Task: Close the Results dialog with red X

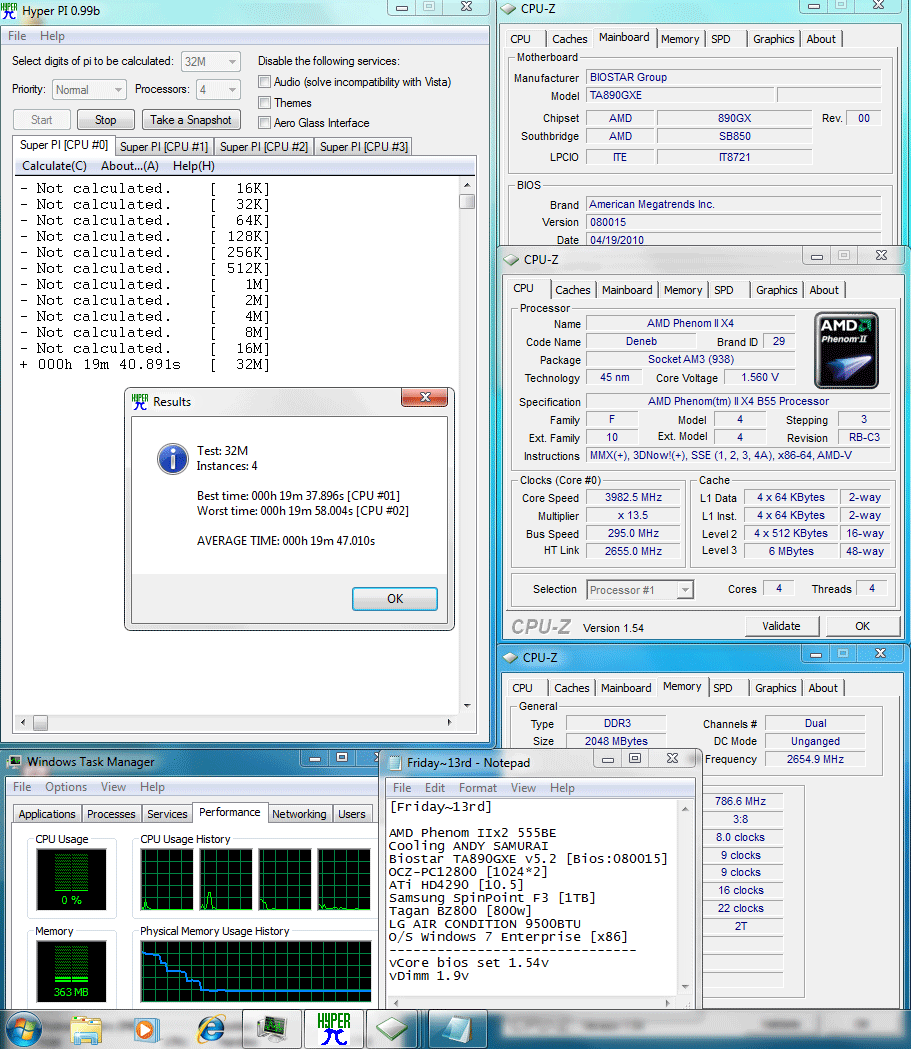Action: (x=425, y=397)
